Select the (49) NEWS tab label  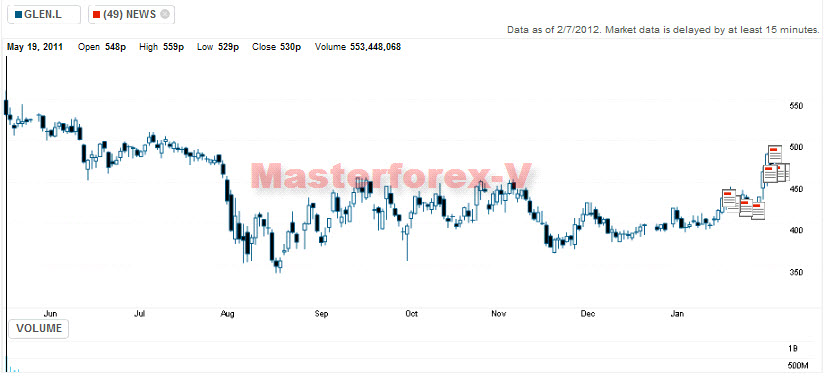tap(130, 15)
